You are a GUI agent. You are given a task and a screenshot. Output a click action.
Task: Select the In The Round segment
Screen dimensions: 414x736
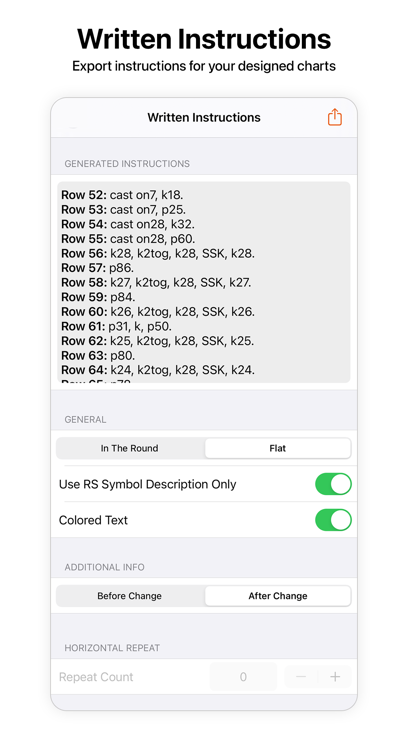[x=130, y=448]
